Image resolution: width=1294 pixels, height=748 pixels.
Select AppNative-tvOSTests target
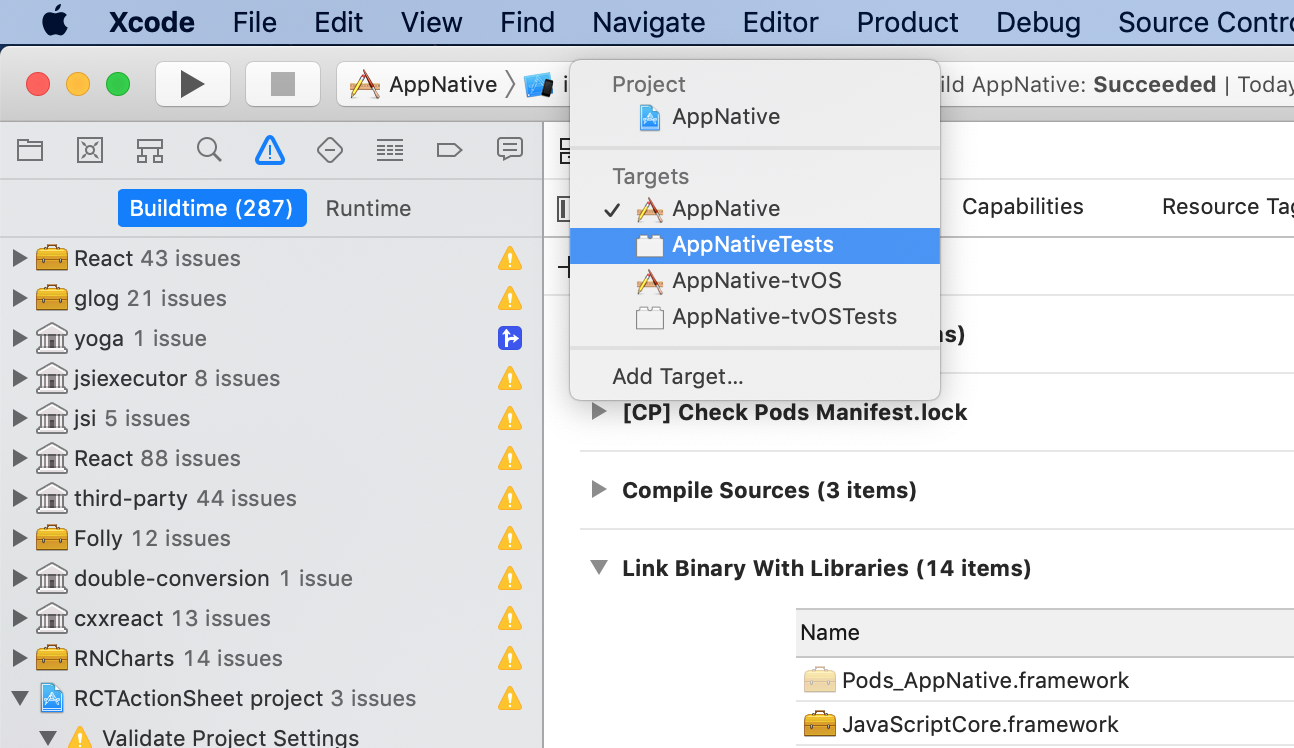pos(755,317)
